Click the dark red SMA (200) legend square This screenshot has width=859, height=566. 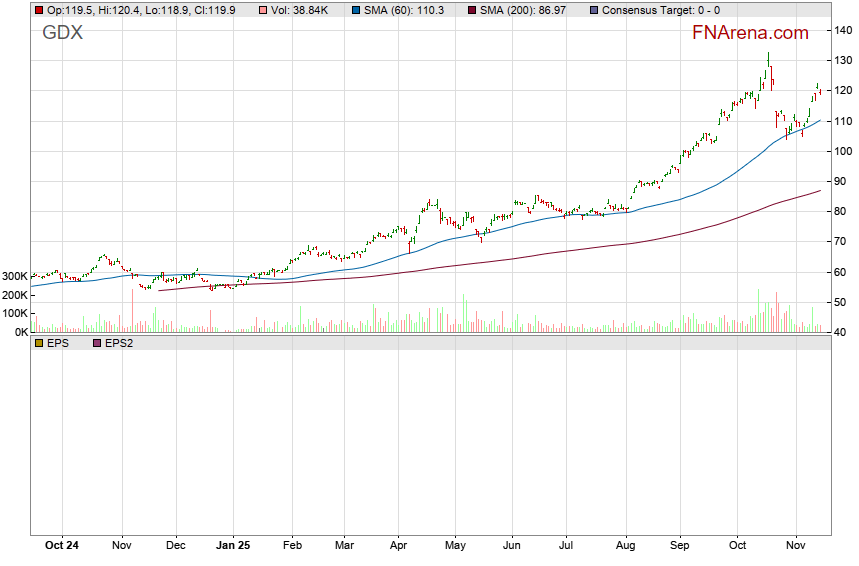(x=472, y=10)
